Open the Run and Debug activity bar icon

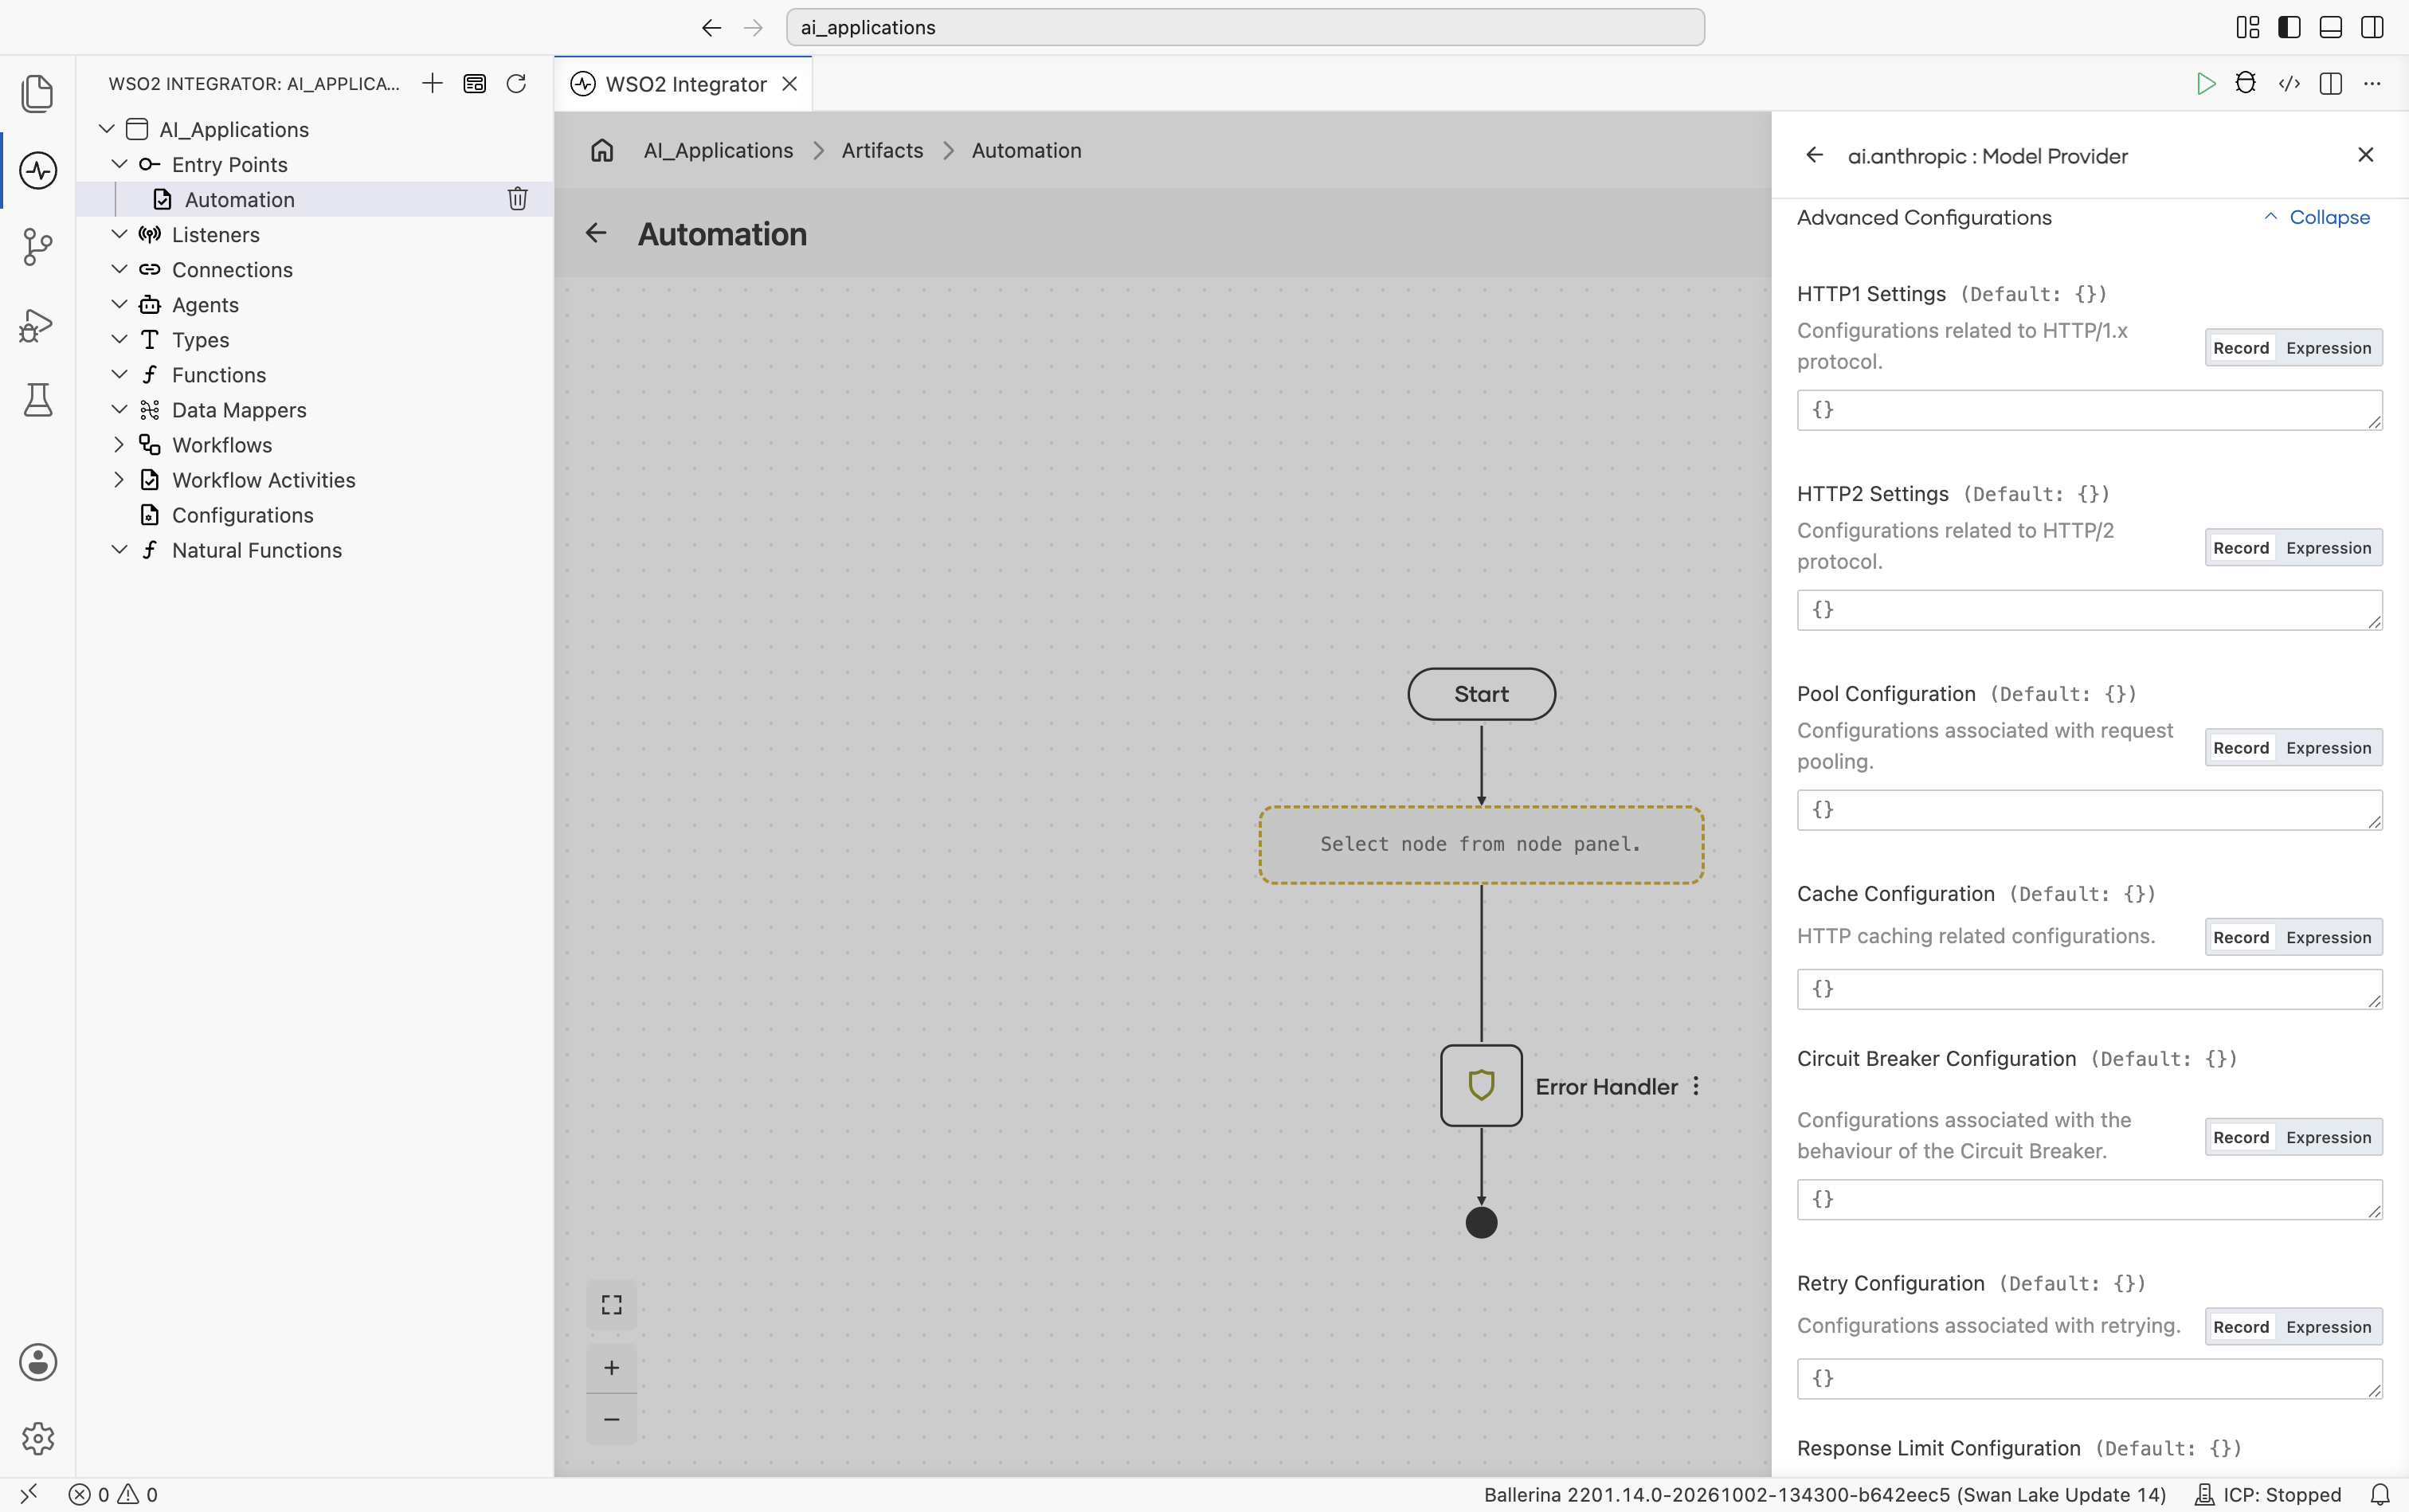coord(38,324)
